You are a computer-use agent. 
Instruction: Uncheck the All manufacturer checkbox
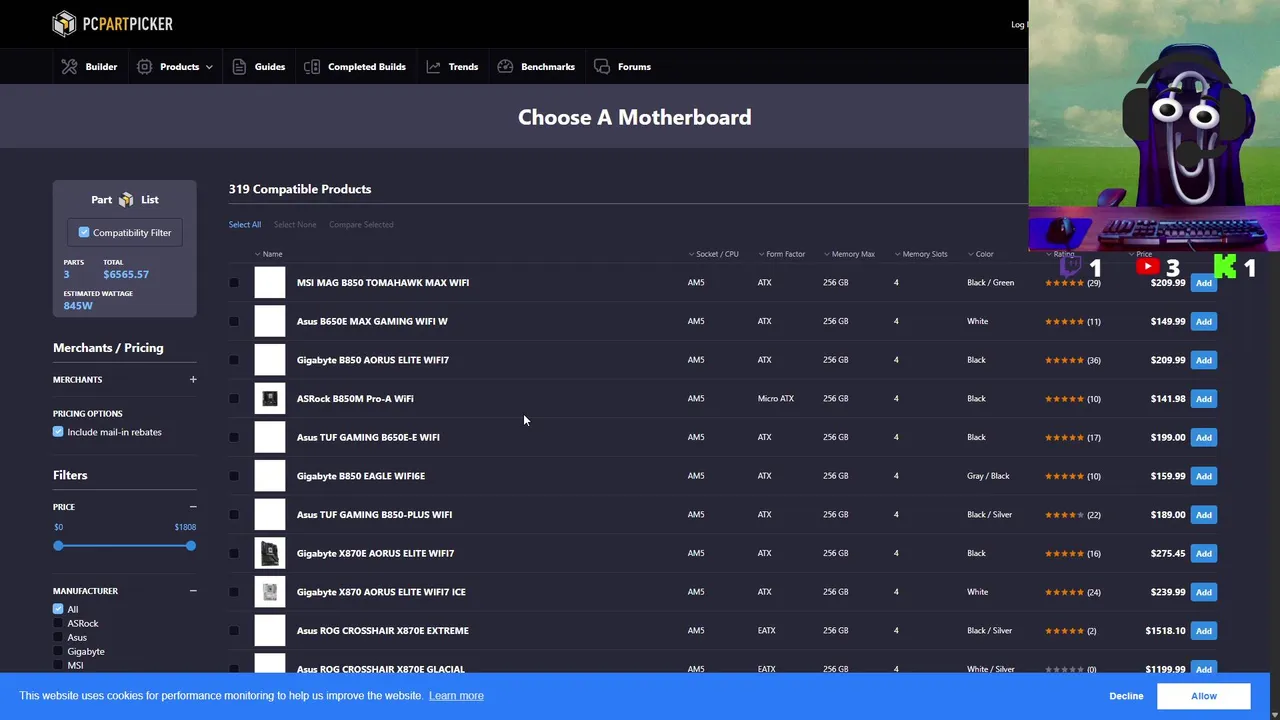(x=58, y=609)
